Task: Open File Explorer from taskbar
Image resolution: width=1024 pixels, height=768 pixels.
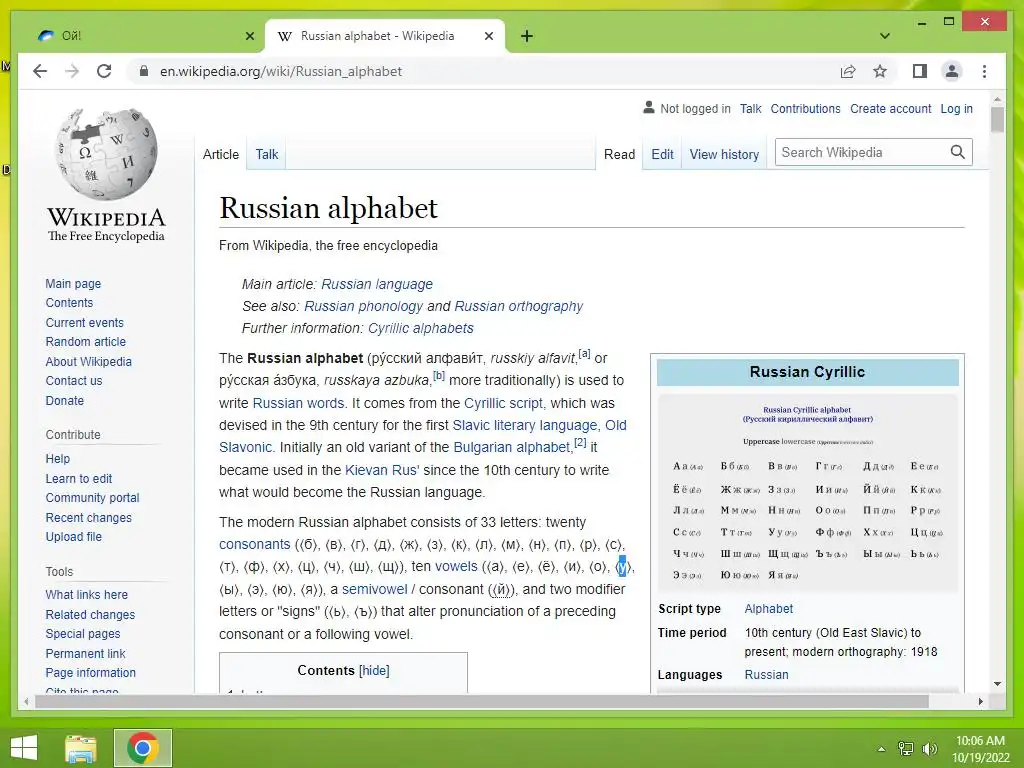Action: point(80,748)
